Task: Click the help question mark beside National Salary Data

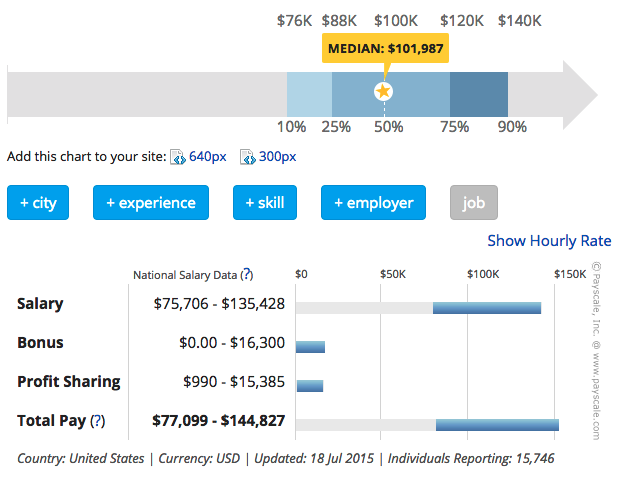Action: tap(247, 274)
